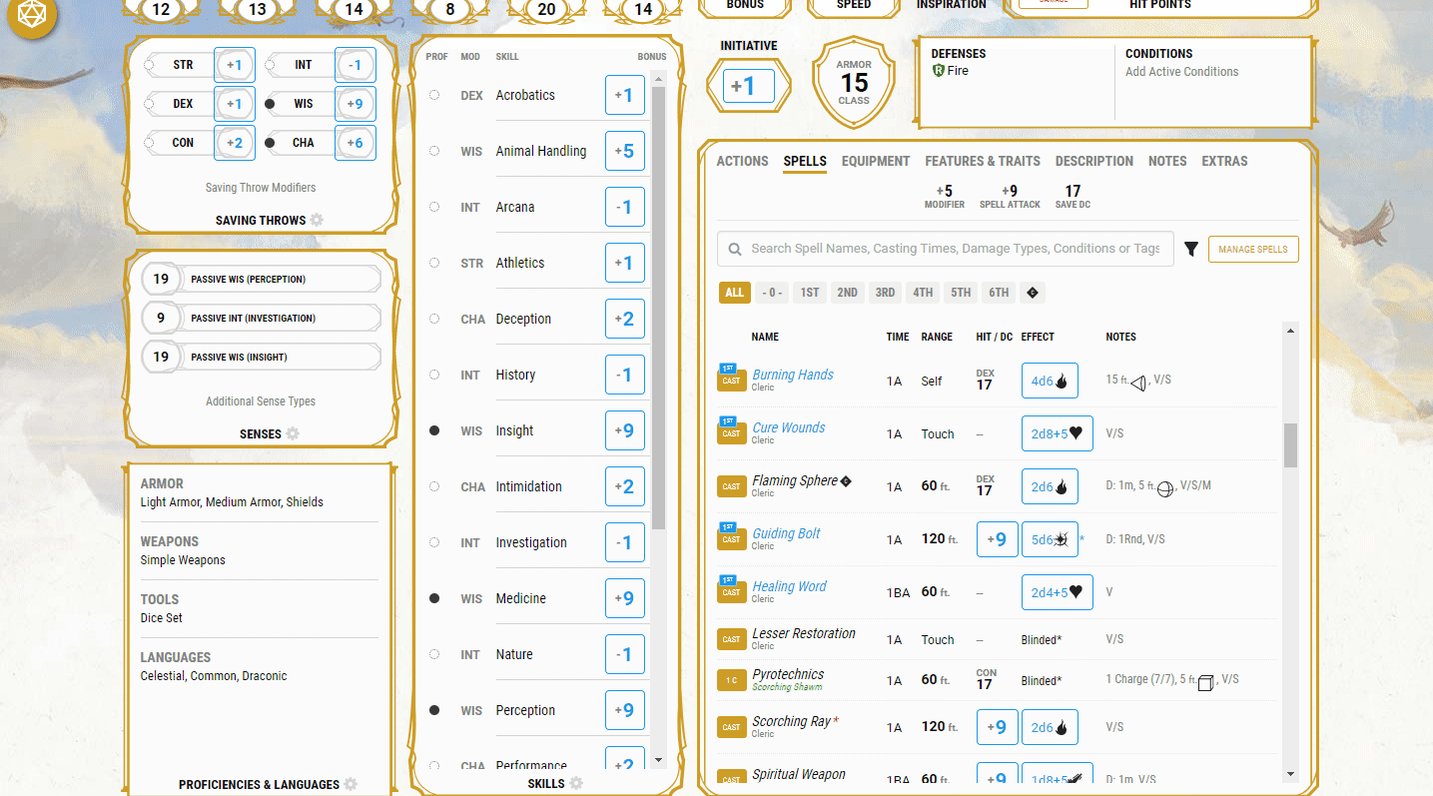1433x796 pixels.
Task: Open the Features & Traits tab
Action: (x=982, y=161)
